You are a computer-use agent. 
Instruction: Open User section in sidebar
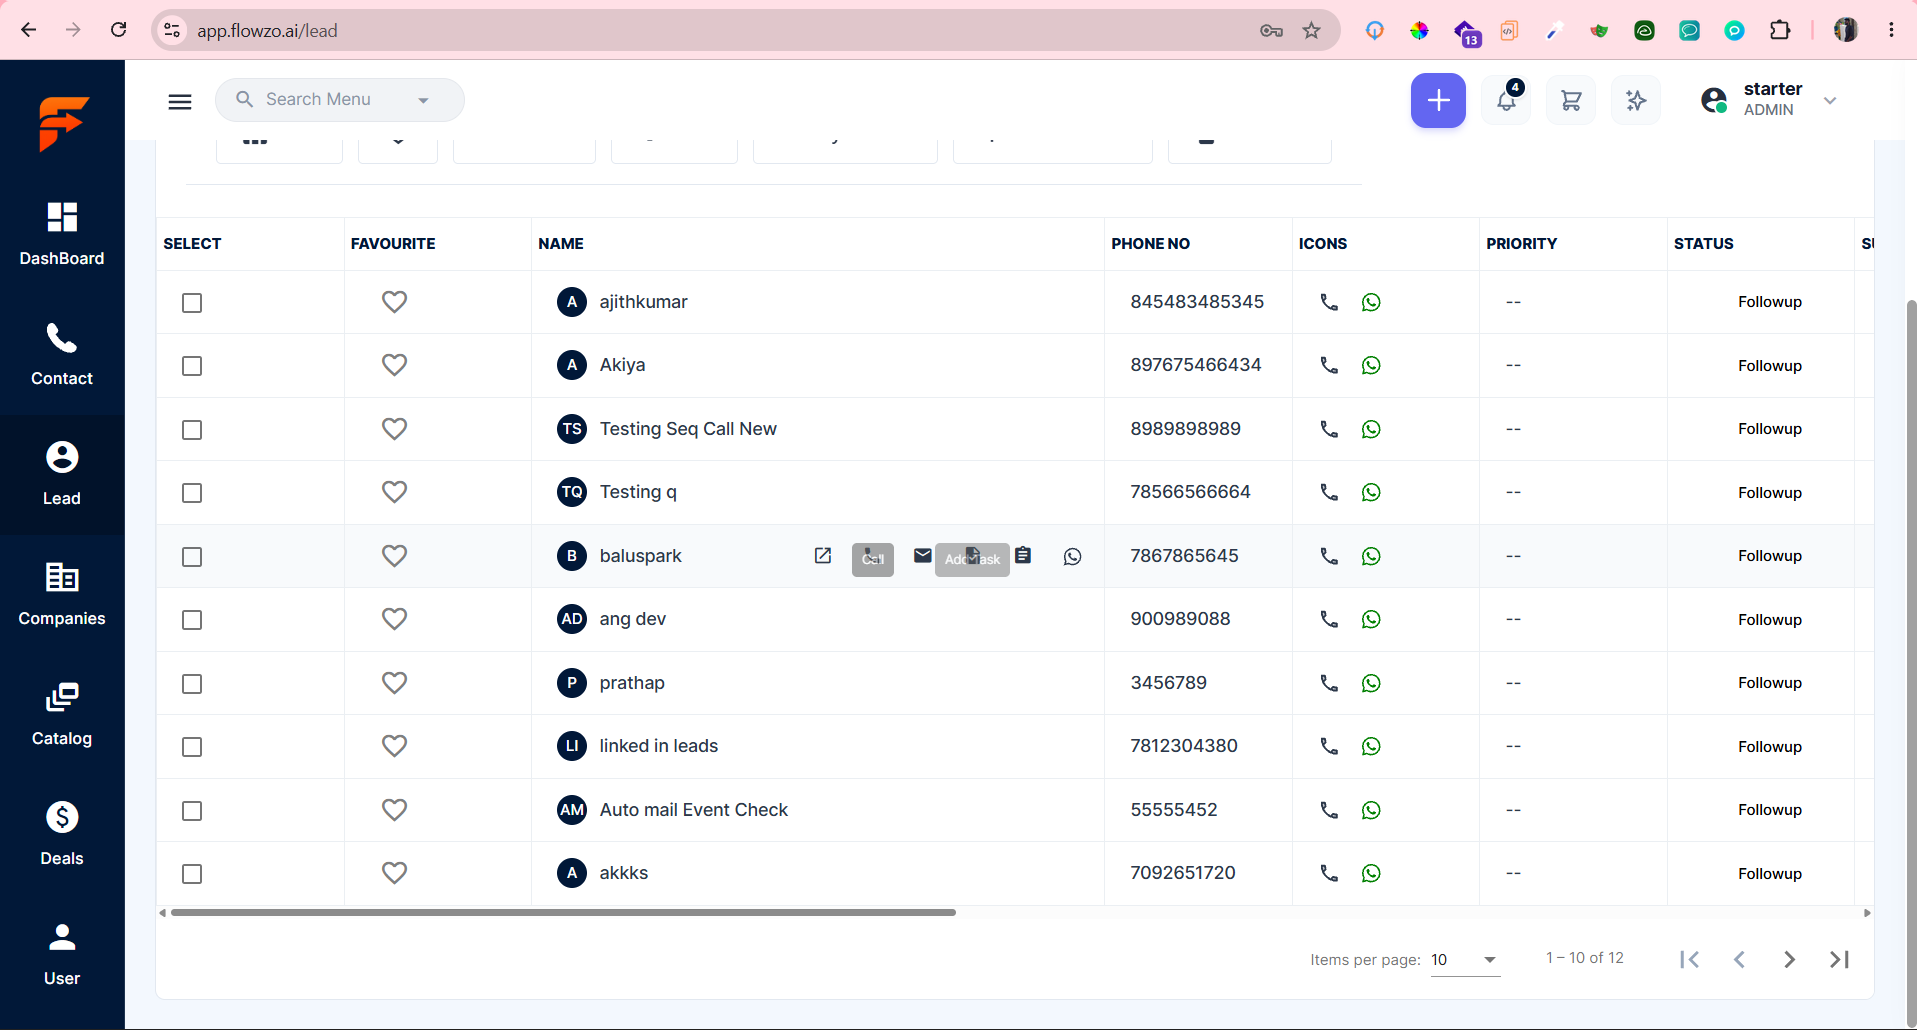click(x=62, y=954)
